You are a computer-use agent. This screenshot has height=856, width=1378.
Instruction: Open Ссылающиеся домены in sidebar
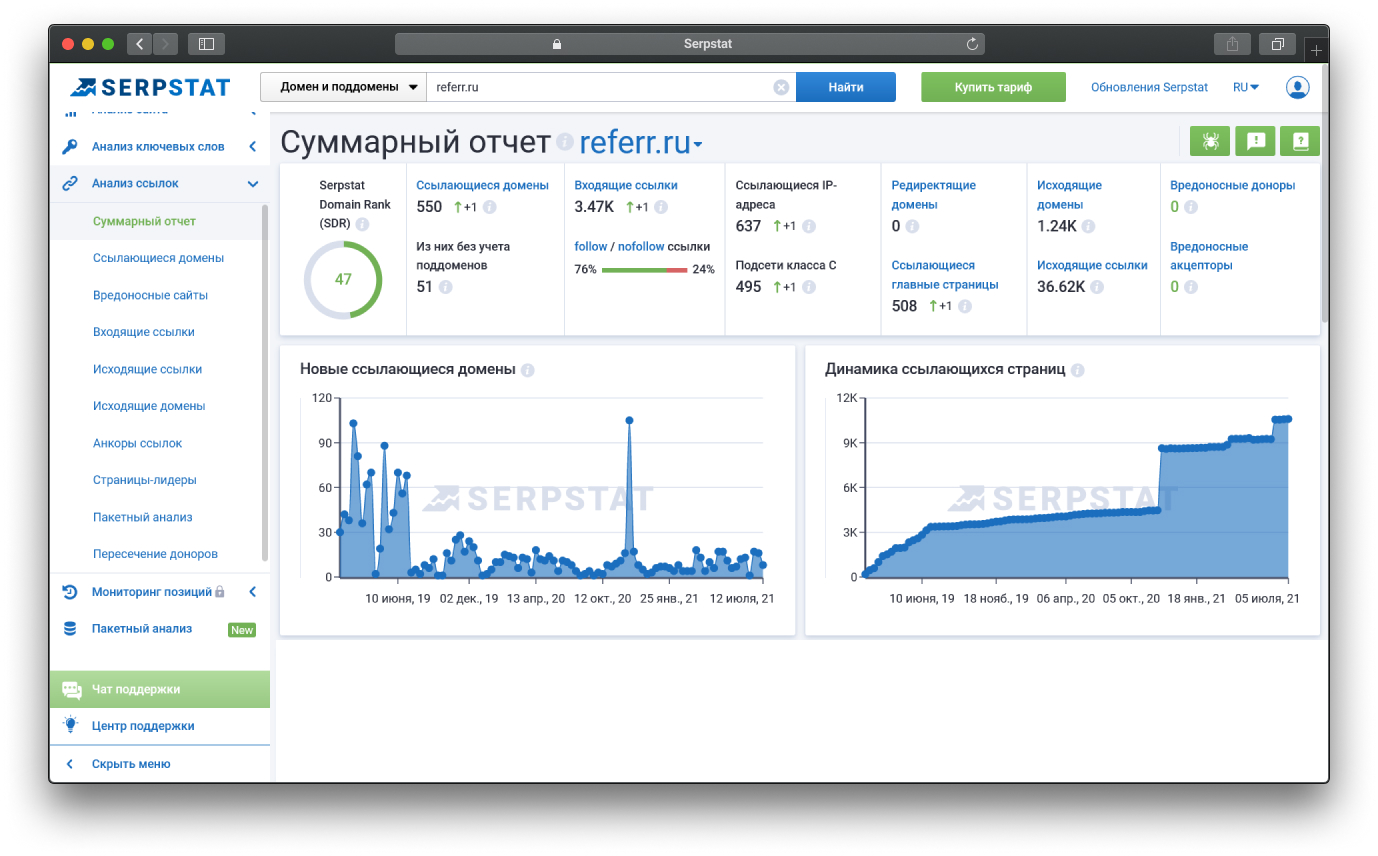pyautogui.click(x=158, y=258)
